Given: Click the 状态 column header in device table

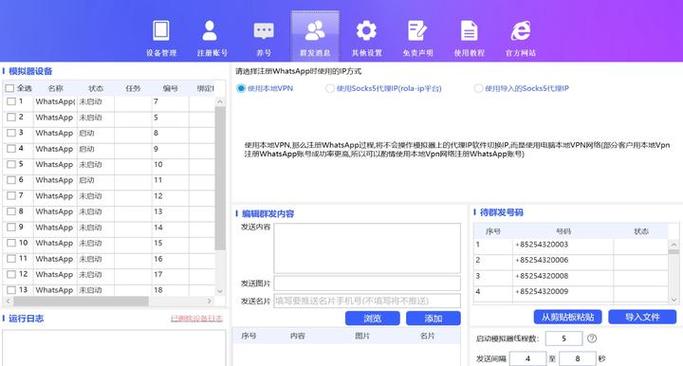Looking at the screenshot, I should coord(96,88).
